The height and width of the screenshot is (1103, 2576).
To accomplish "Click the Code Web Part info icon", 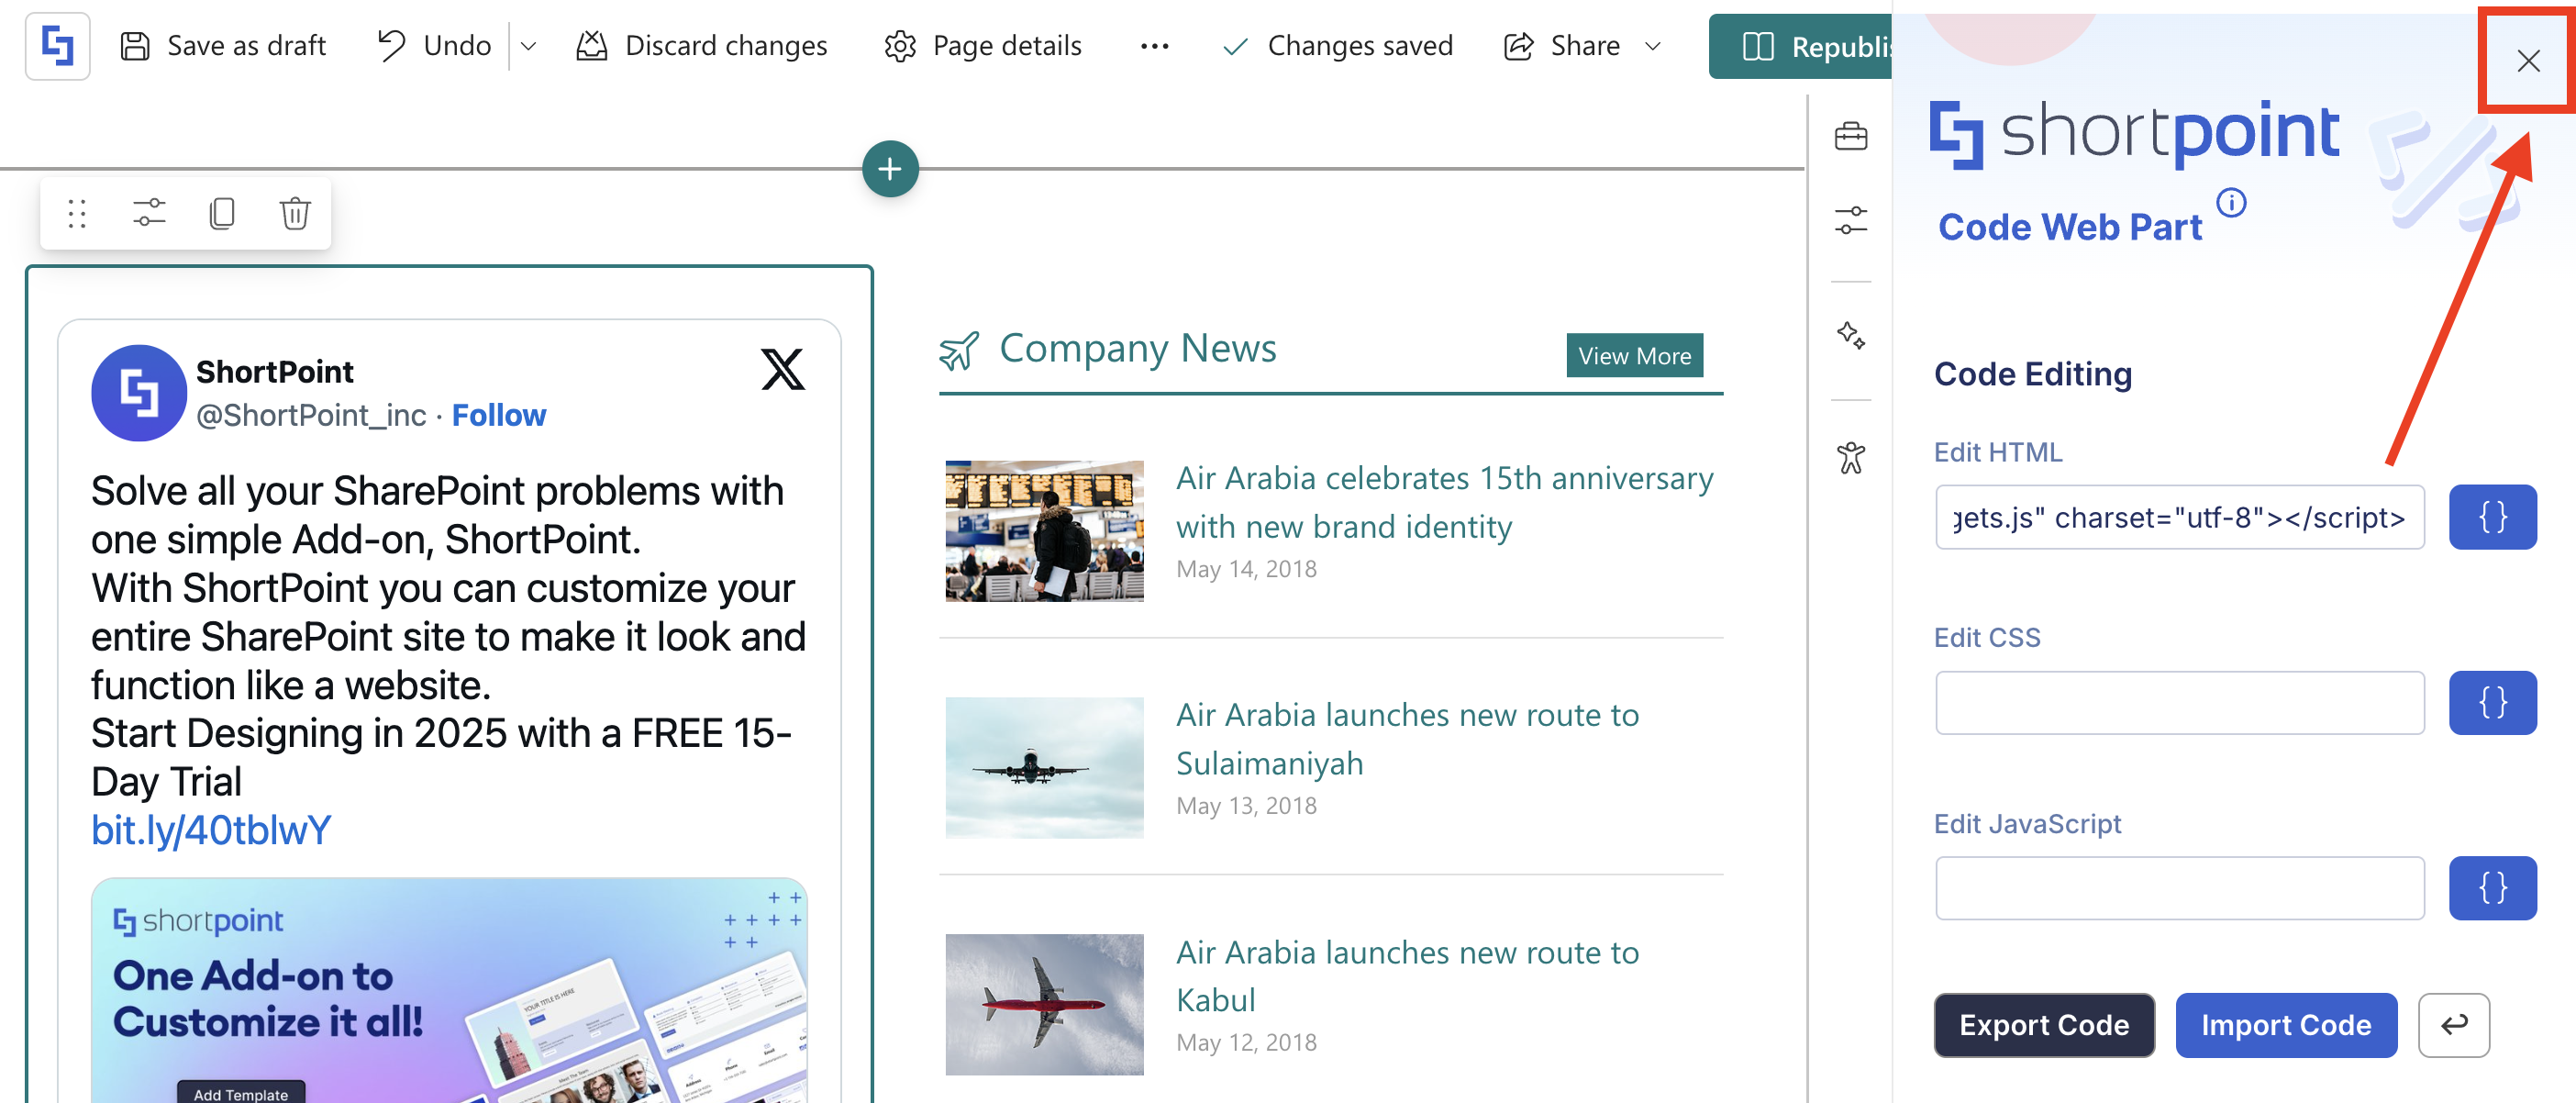I will click(x=2231, y=203).
